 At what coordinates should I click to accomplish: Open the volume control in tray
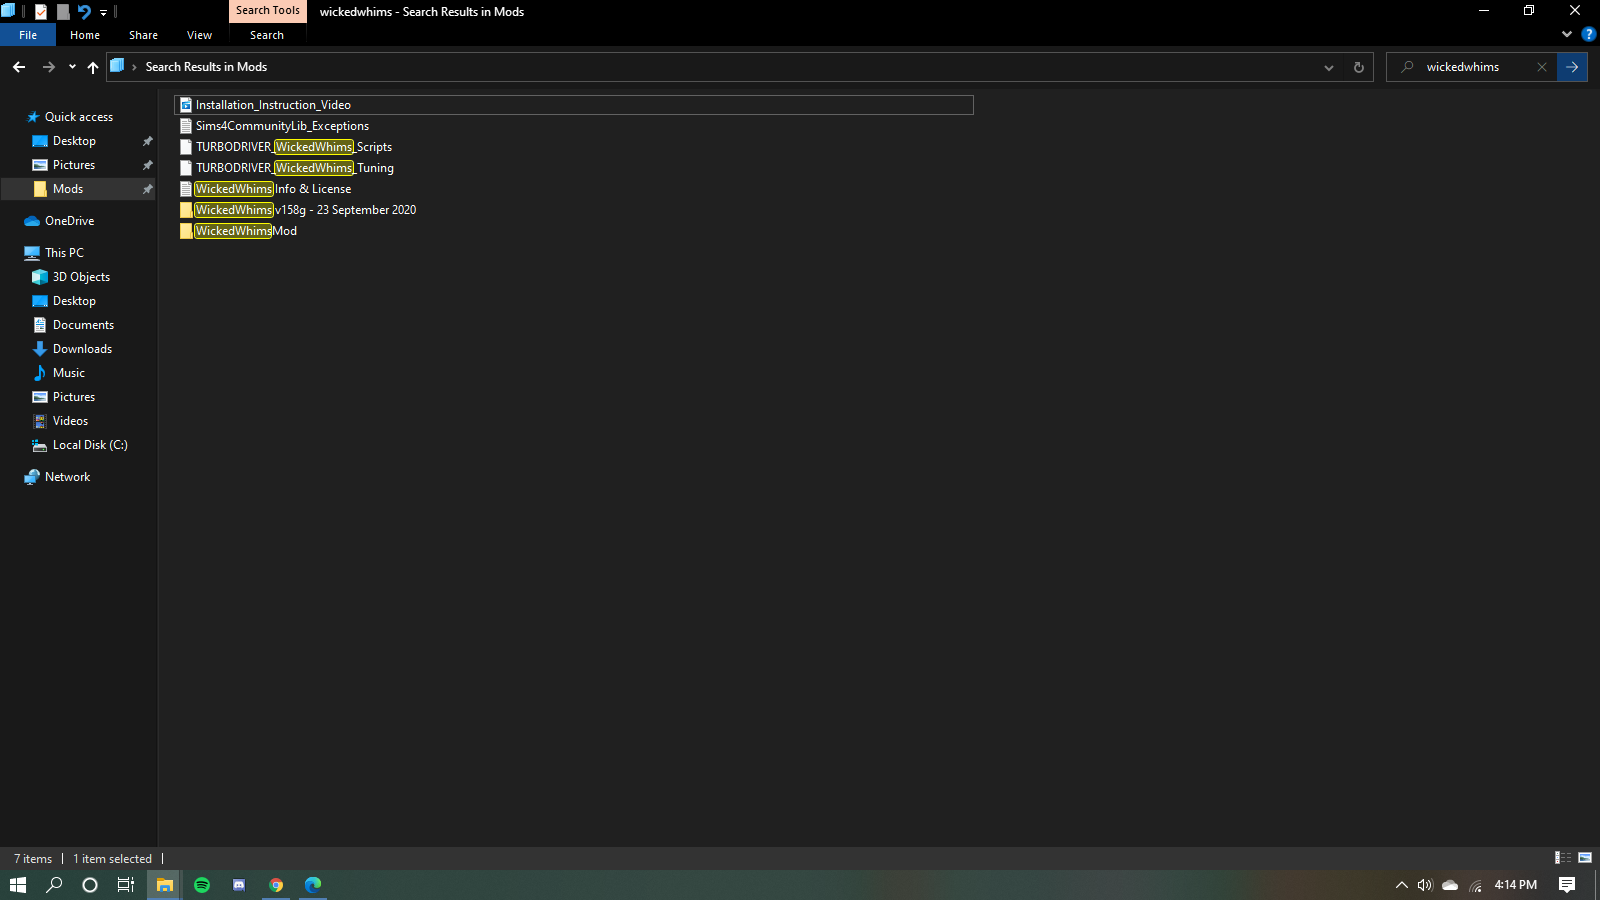1425,885
